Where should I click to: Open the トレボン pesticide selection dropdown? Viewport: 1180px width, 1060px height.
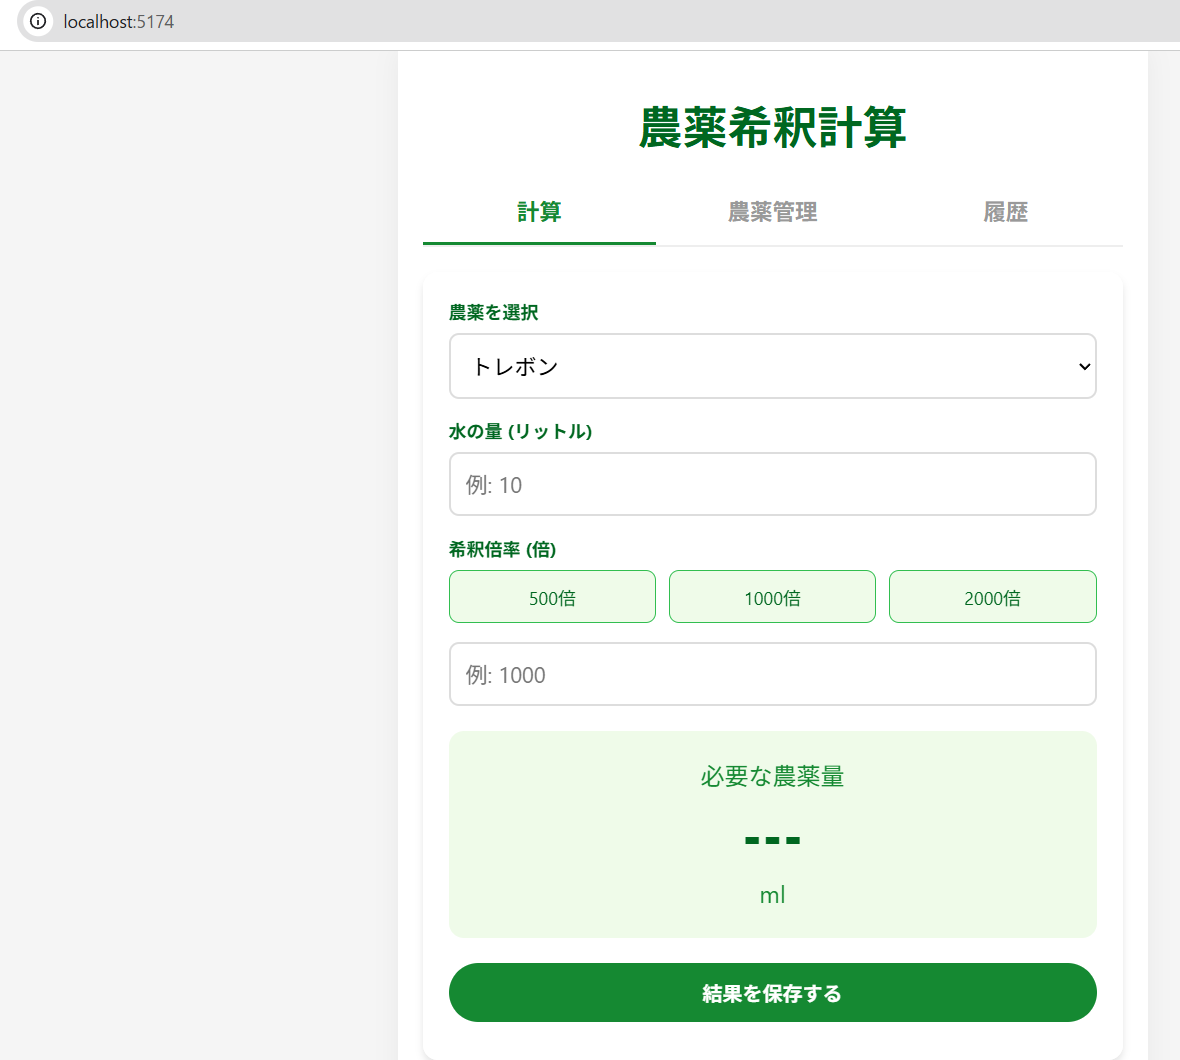(772, 366)
